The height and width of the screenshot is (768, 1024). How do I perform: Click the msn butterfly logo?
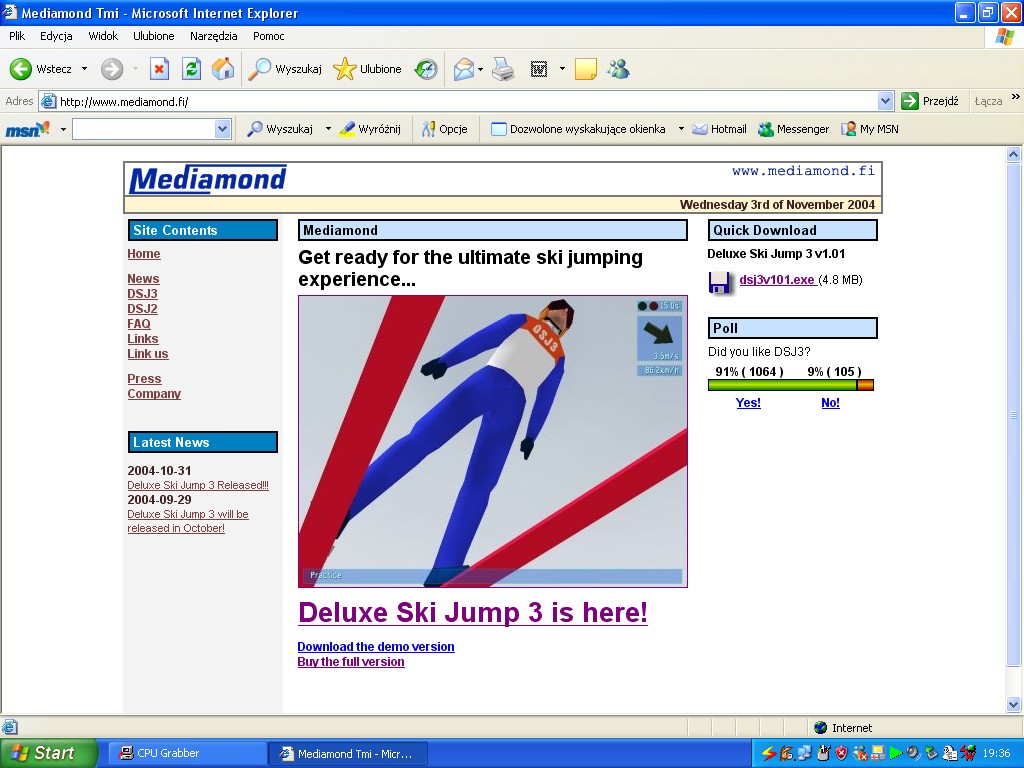pyautogui.click(x=27, y=129)
